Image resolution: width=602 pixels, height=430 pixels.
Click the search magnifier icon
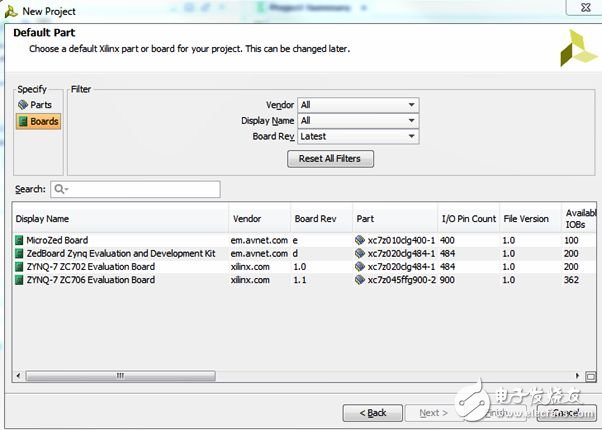tap(61, 189)
